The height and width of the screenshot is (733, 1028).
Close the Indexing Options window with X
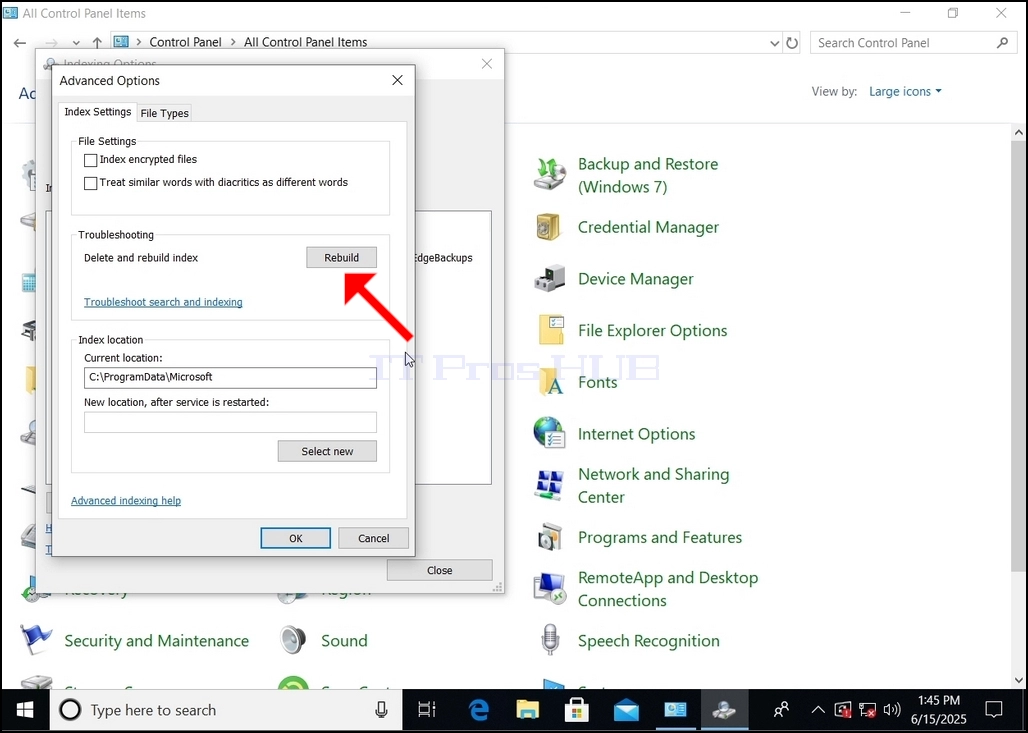[x=486, y=64]
